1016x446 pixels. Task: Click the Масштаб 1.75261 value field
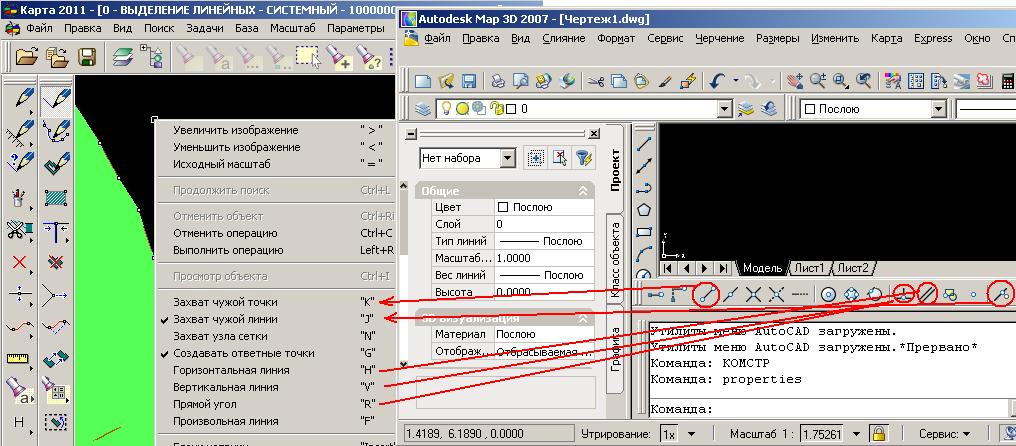[x=824, y=434]
